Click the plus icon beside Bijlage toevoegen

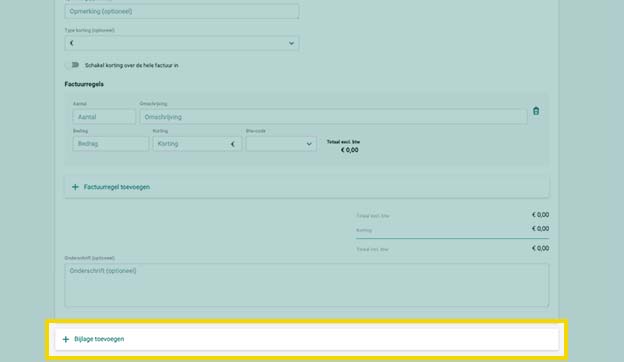click(66, 339)
